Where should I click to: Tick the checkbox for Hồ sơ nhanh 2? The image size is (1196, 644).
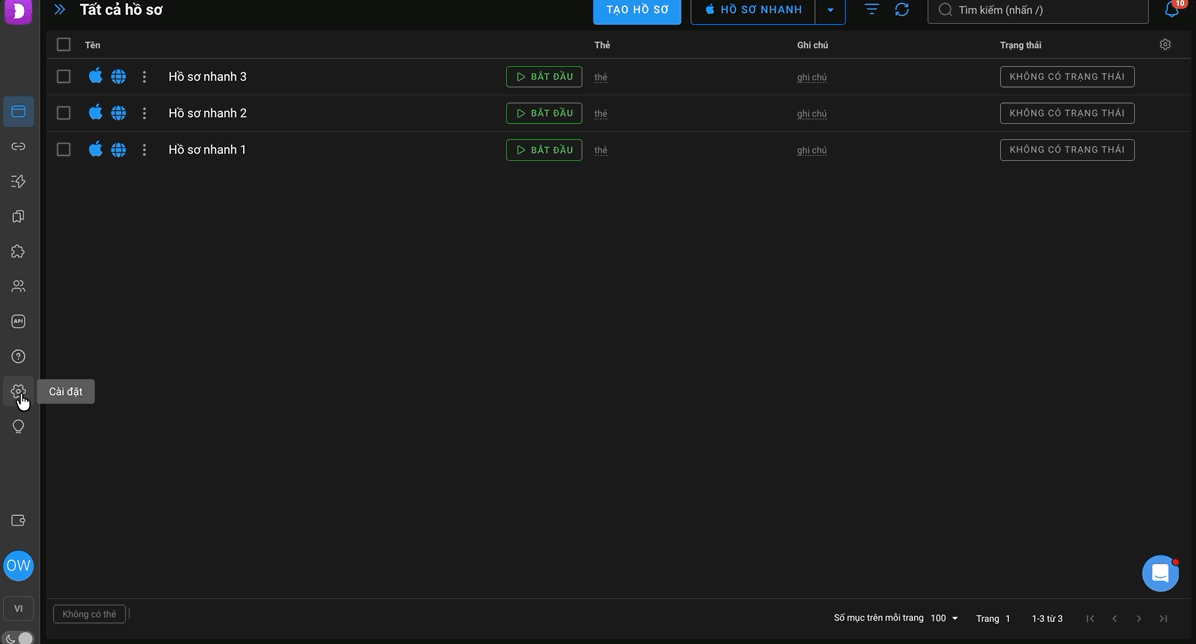click(x=63, y=113)
